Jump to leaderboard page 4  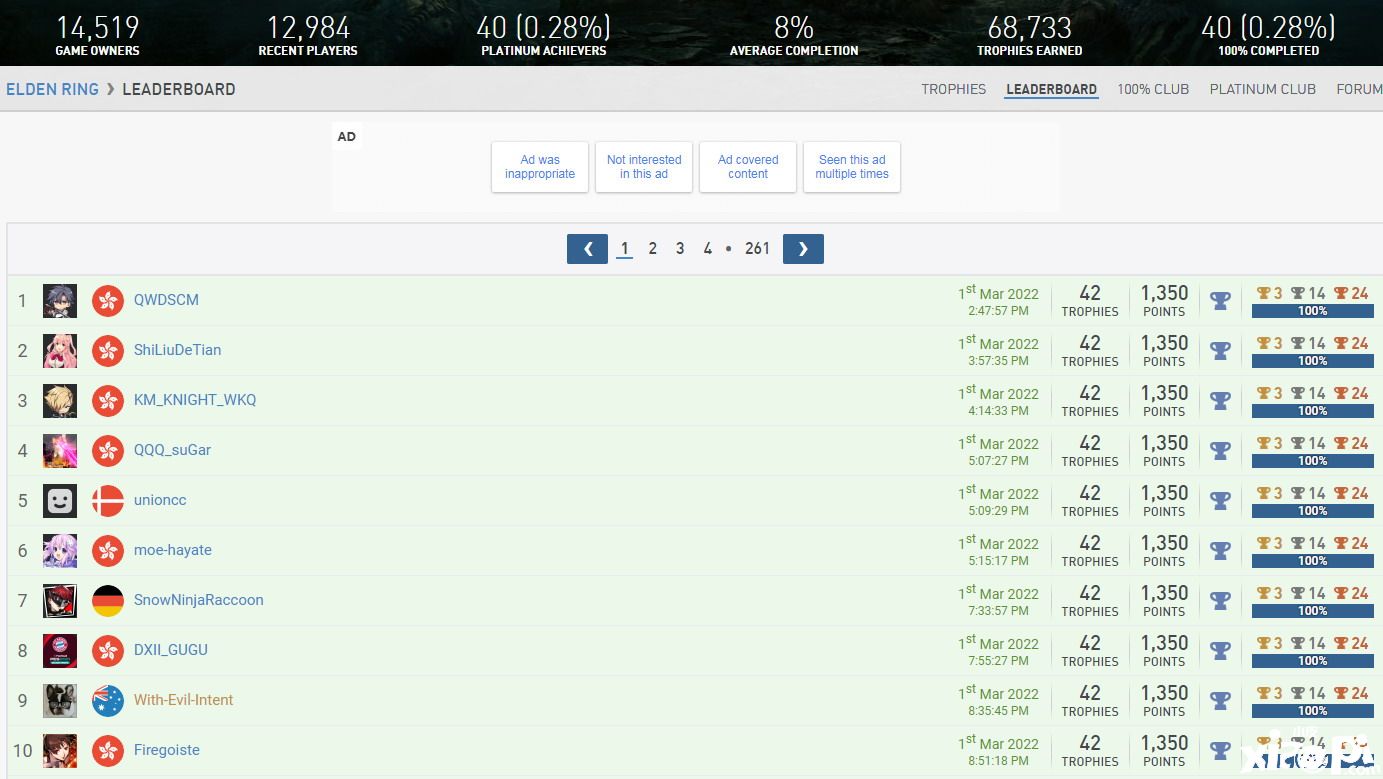click(x=707, y=249)
